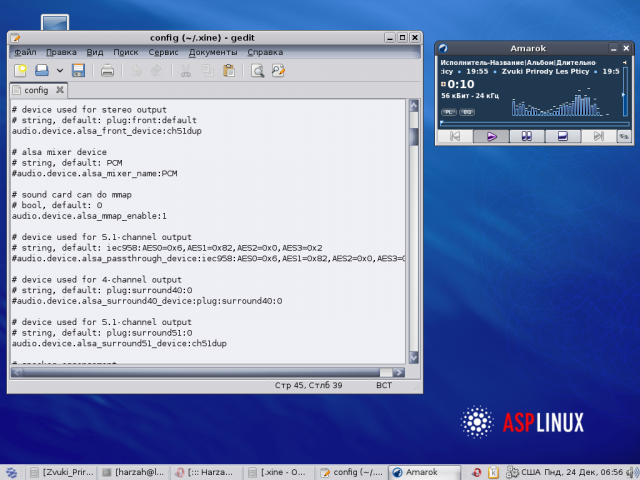Click the ВСТ insert mode indicator
This screenshot has height=480, width=640.
pos(384,385)
